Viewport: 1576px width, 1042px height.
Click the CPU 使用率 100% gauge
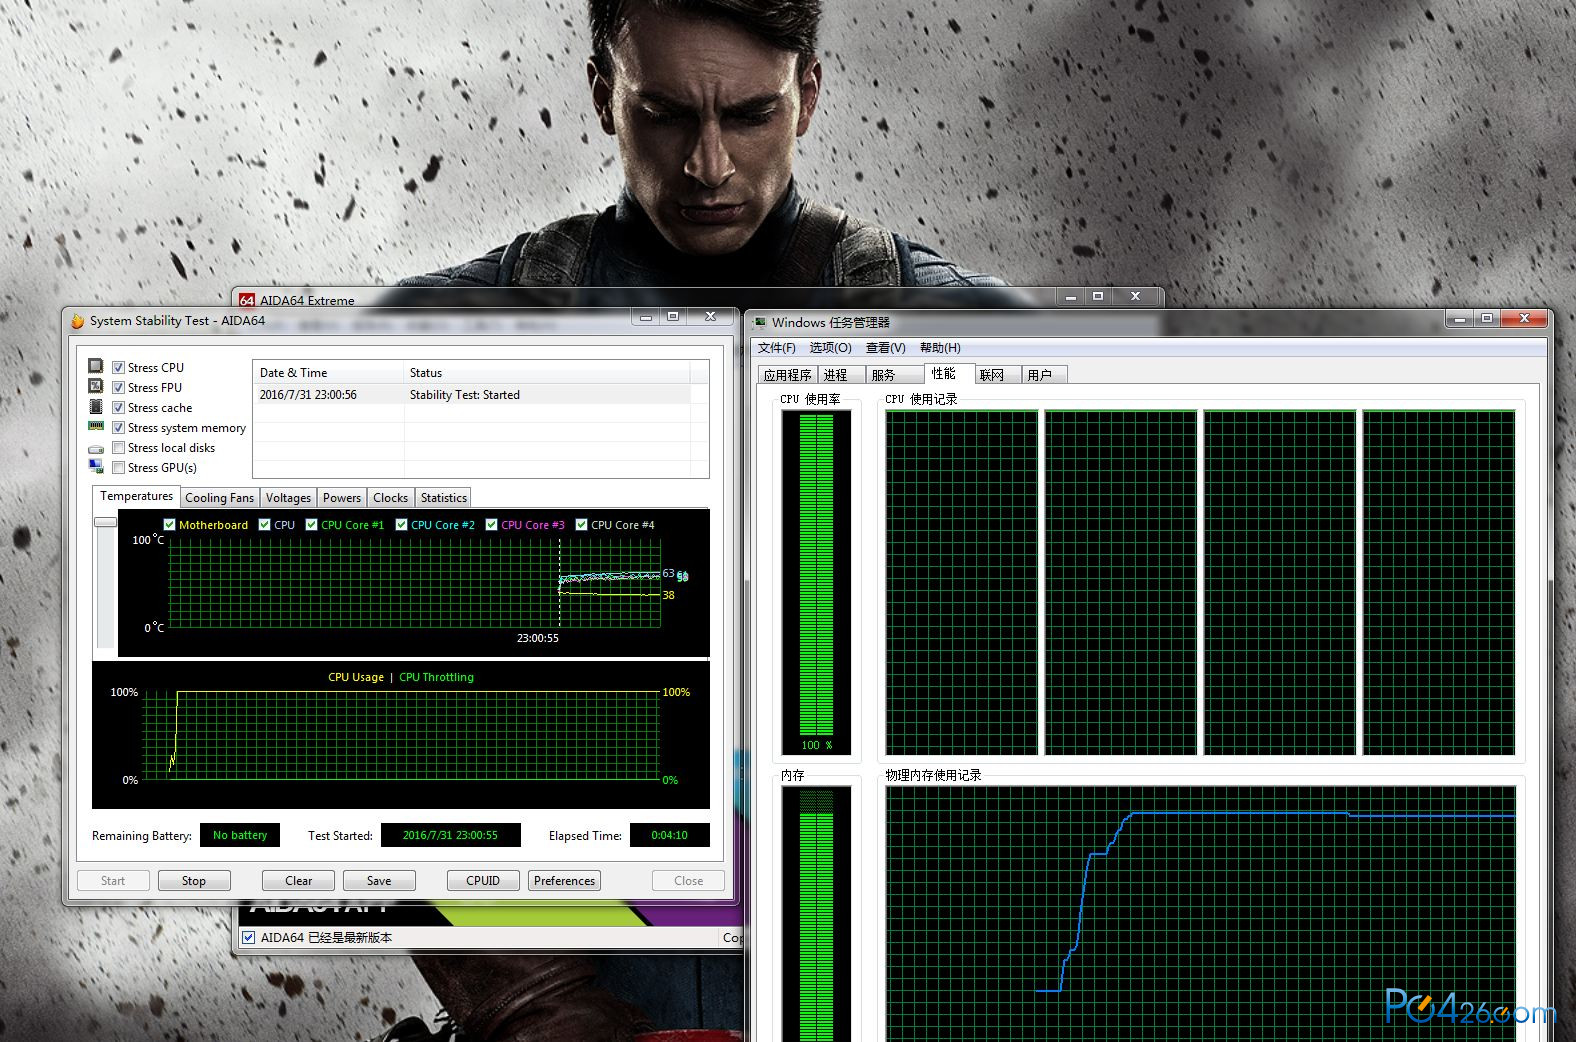click(x=816, y=582)
